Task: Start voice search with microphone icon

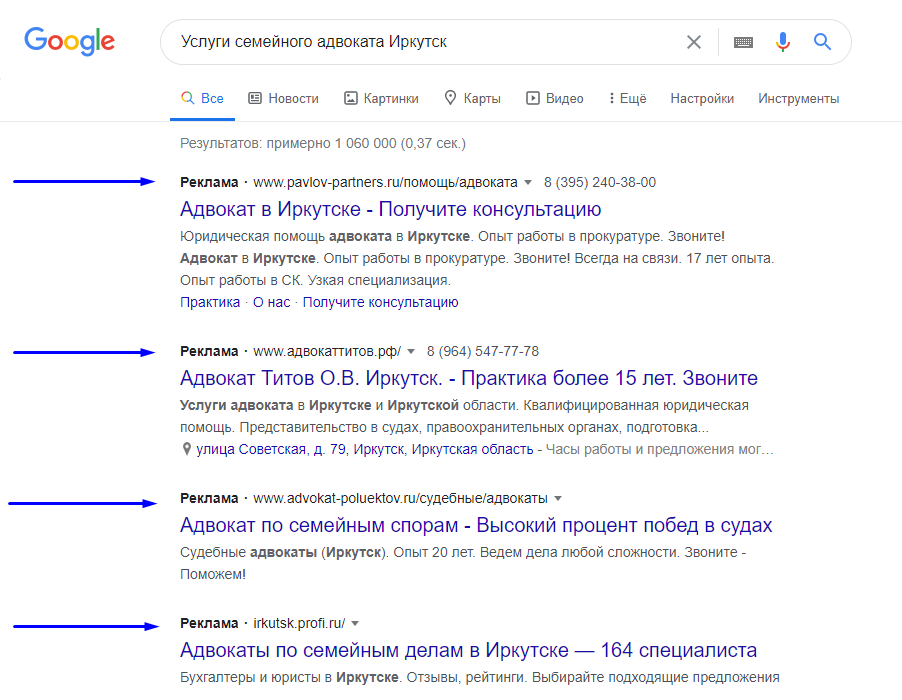Action: point(782,42)
